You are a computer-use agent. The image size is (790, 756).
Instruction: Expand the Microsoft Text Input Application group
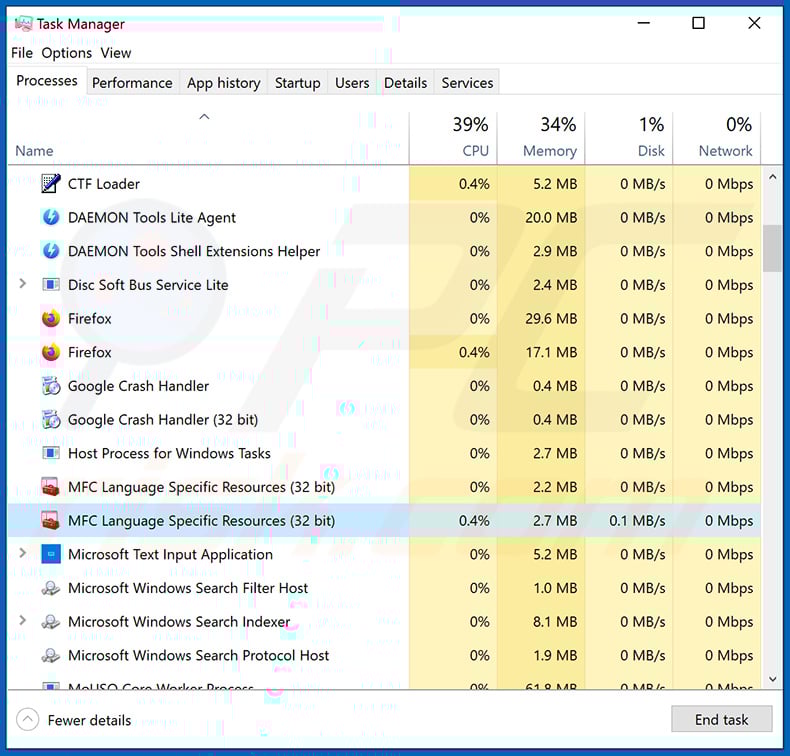point(22,553)
